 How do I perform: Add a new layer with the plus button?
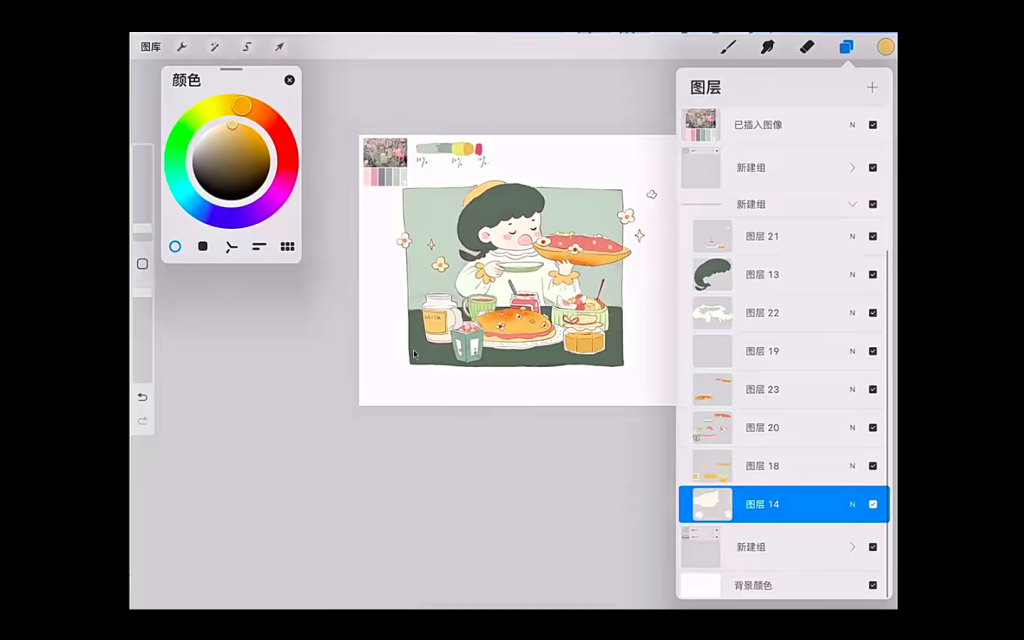point(872,87)
